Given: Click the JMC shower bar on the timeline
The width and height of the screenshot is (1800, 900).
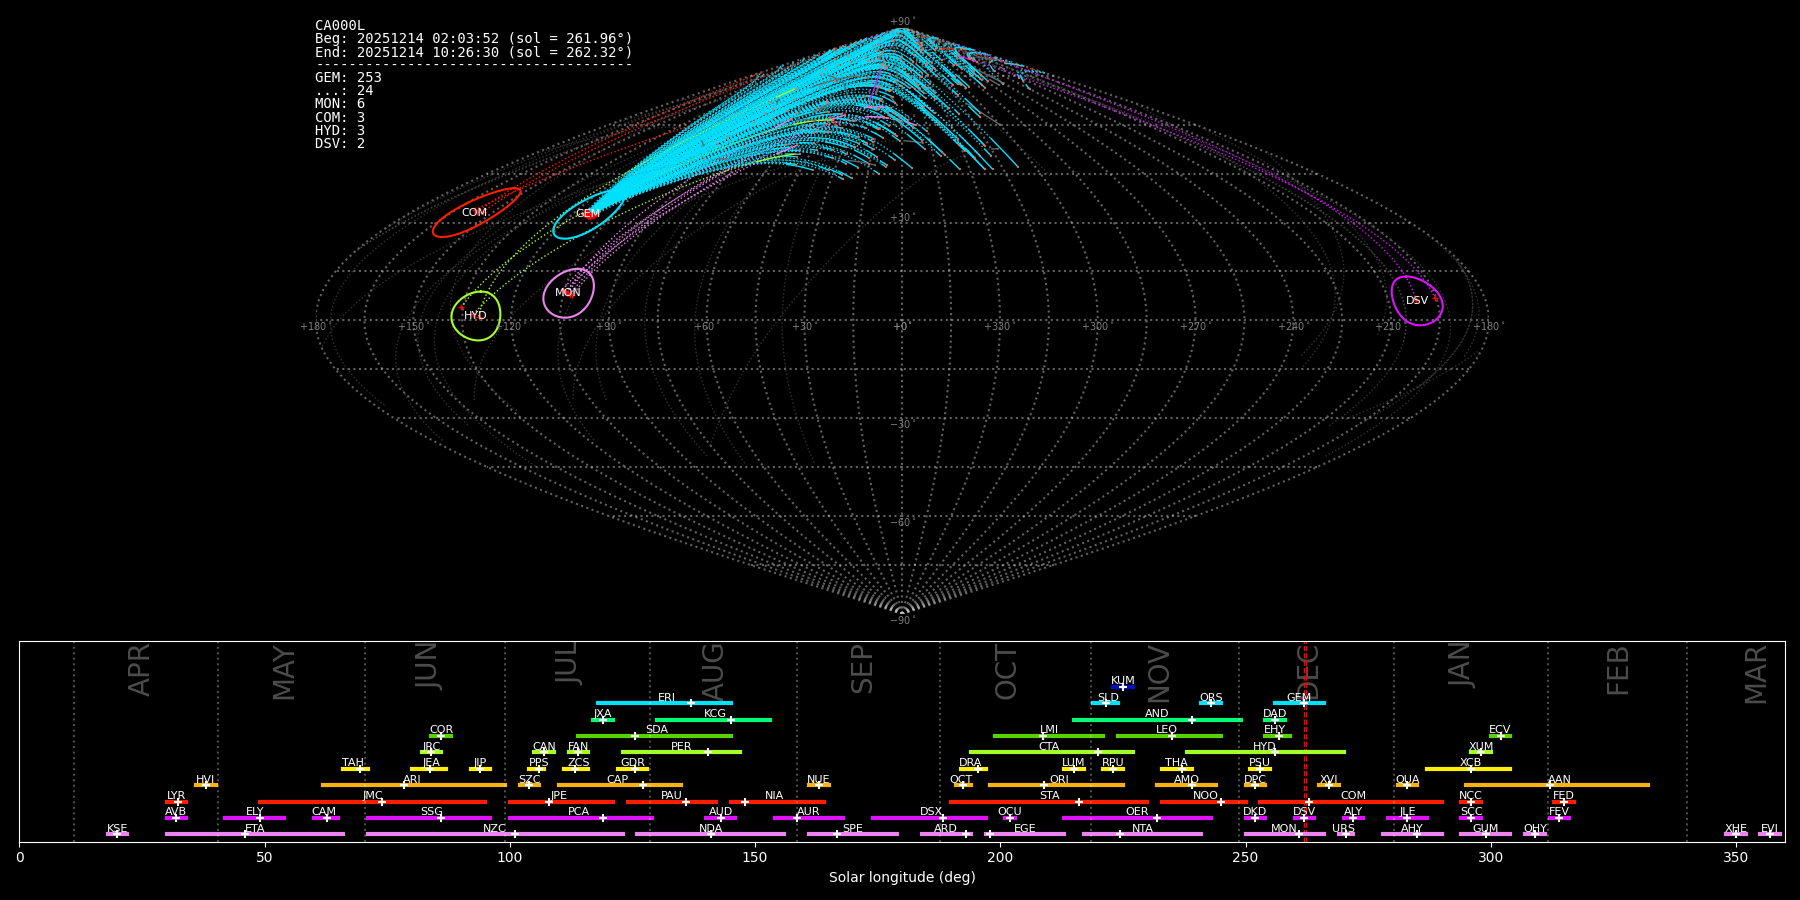Looking at the screenshot, I should [373, 801].
